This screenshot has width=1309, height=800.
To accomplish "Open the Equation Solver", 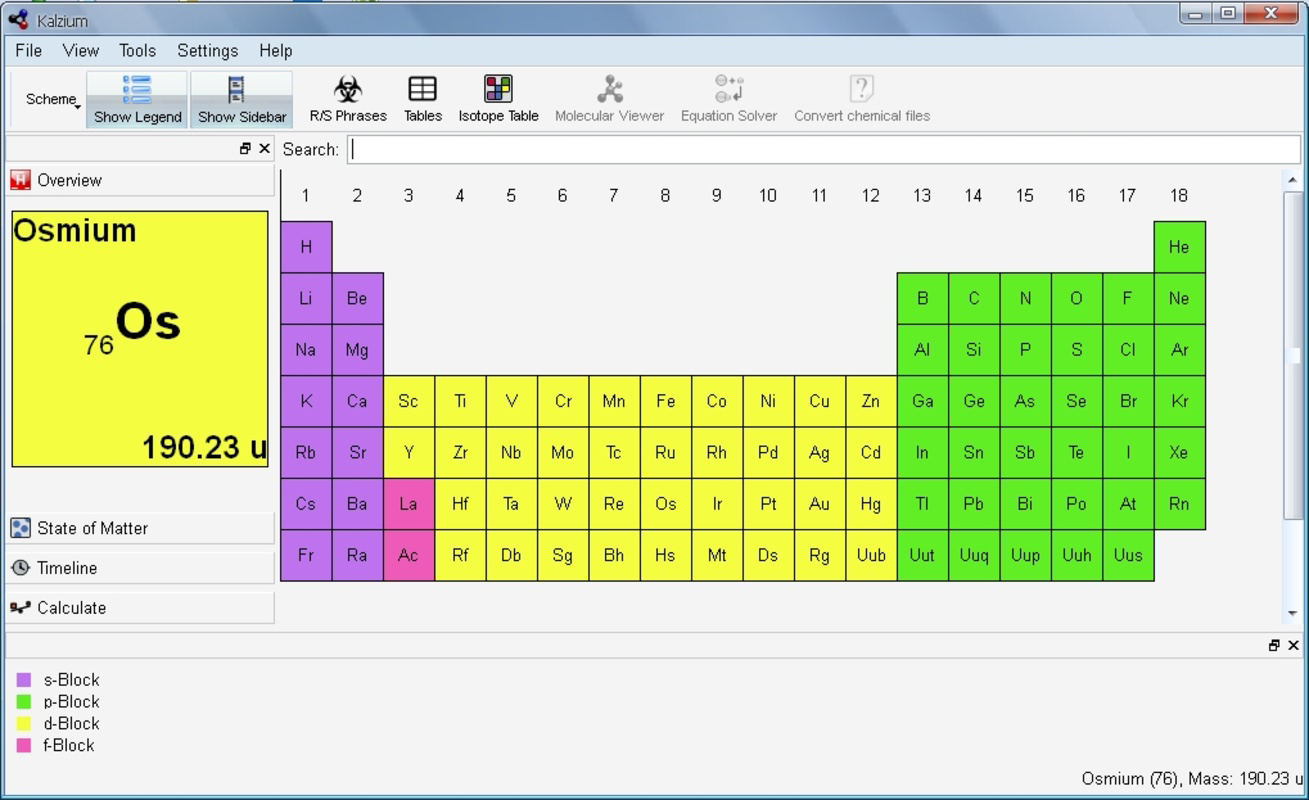I will [728, 99].
